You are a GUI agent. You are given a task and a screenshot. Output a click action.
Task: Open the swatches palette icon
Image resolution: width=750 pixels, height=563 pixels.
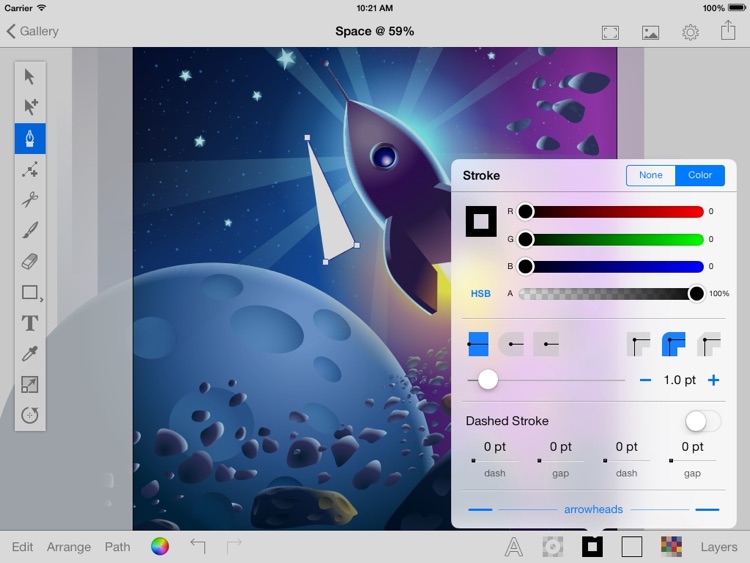[x=671, y=547]
